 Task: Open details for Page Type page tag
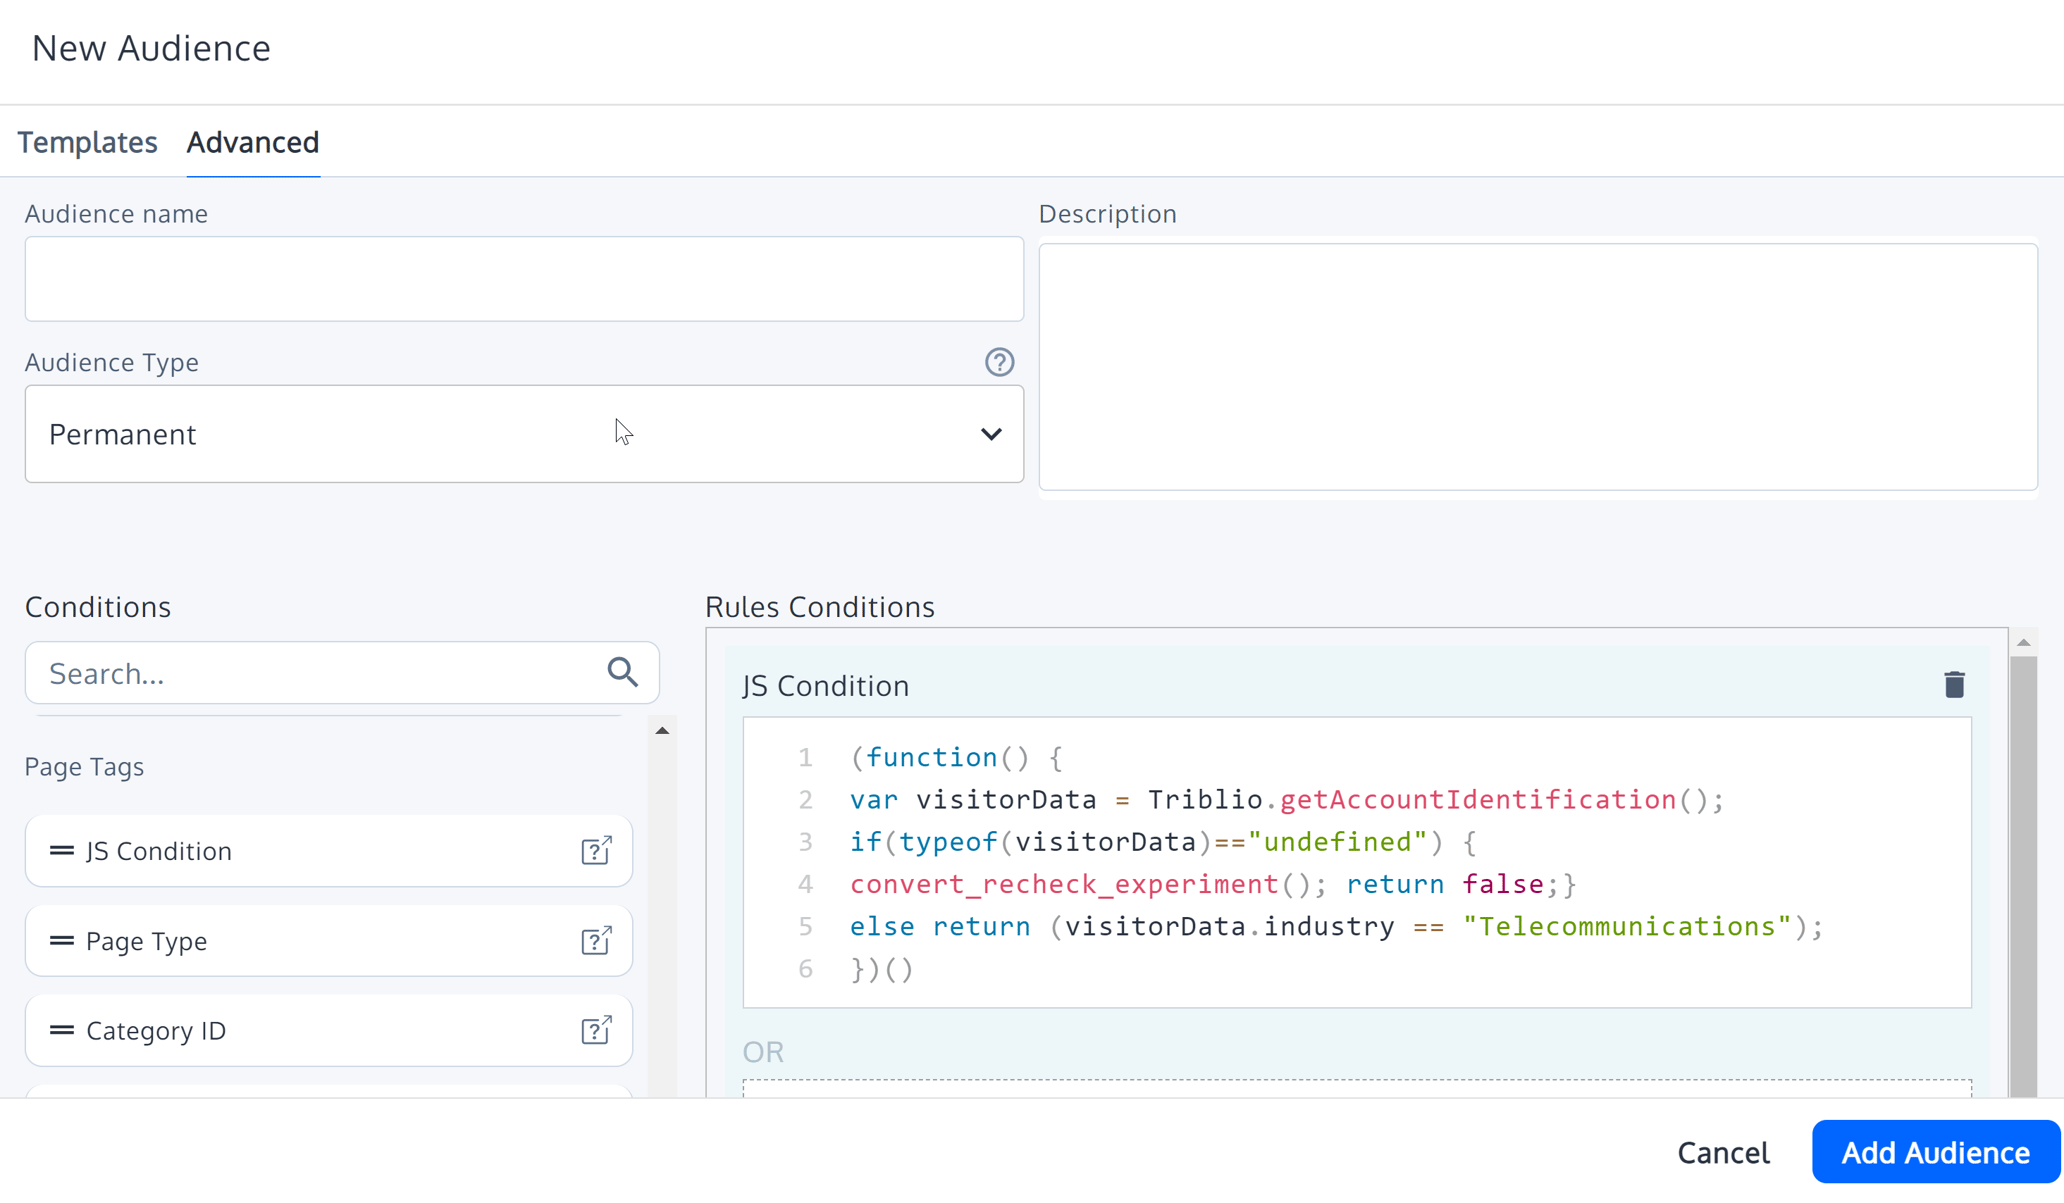(596, 940)
